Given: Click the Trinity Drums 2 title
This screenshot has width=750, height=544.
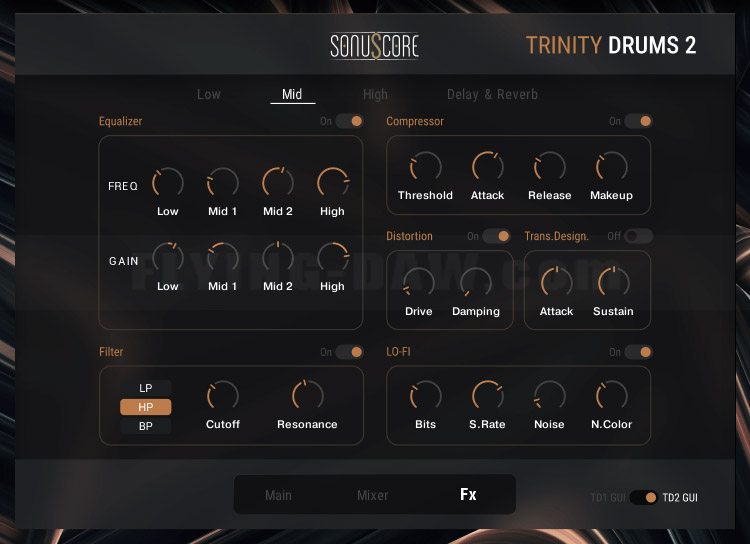Looking at the screenshot, I should (x=611, y=45).
